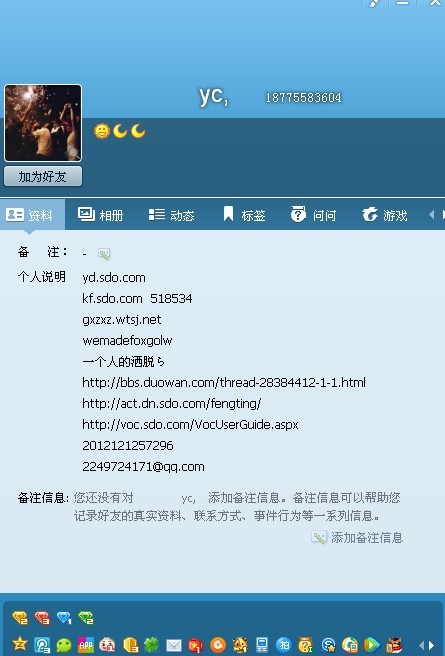
Task: Click the green four-leaf clover icon
Action: tap(151, 645)
